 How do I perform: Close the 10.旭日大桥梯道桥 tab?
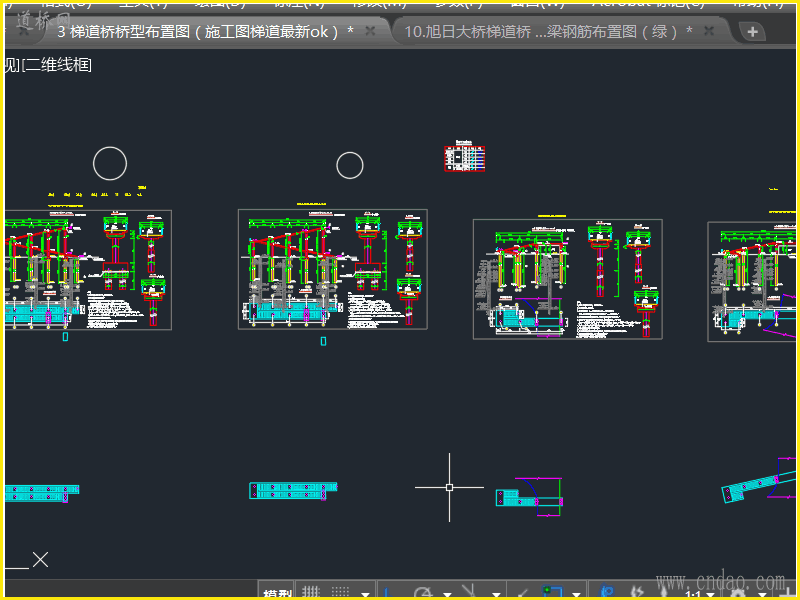709,32
